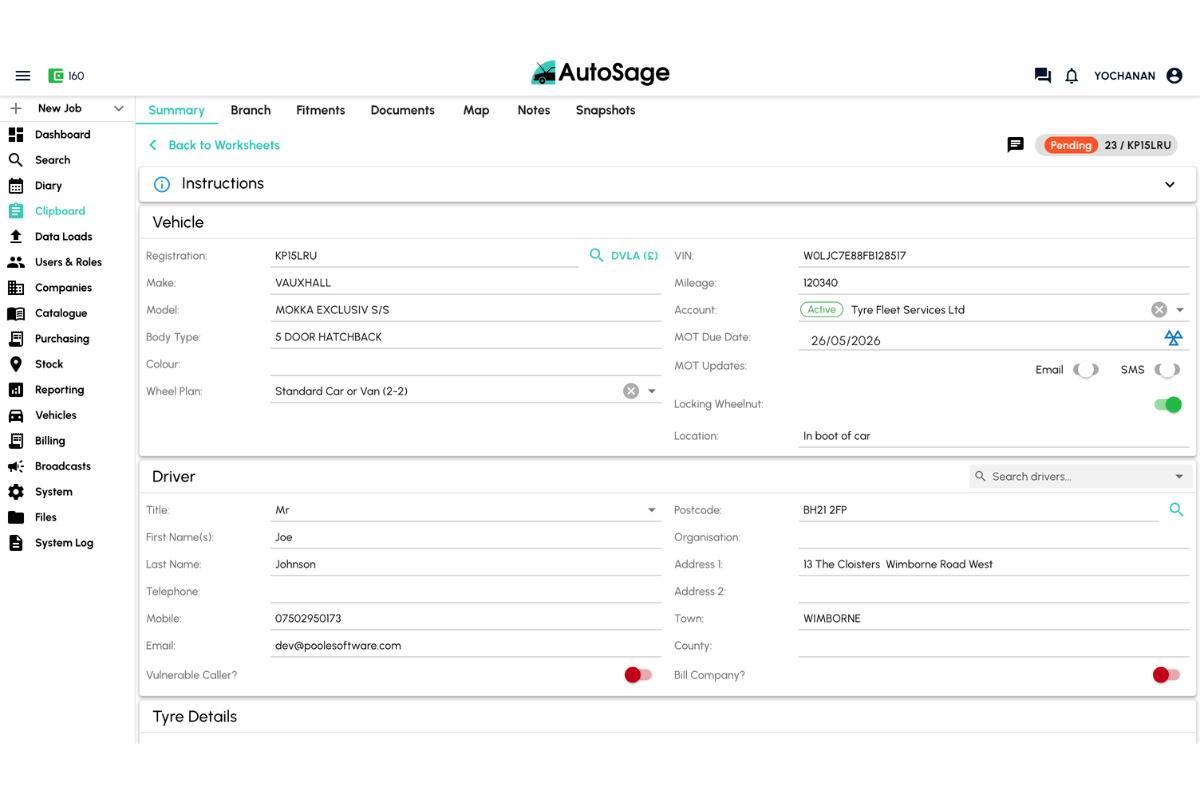Viewport: 1200px width, 800px height.
Task: Click the postcode search magnifier icon
Action: (x=1176, y=510)
